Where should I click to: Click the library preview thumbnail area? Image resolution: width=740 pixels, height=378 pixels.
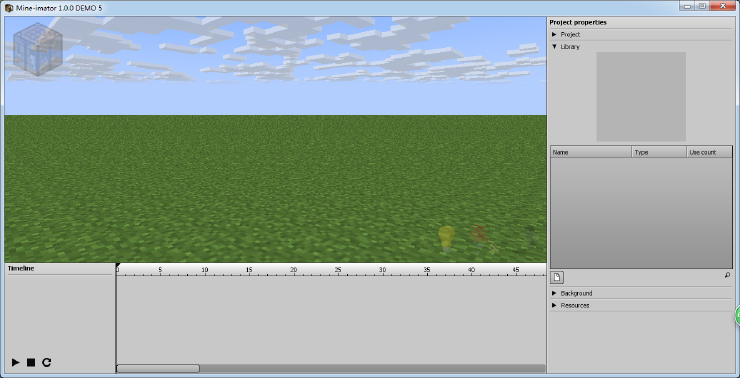point(641,97)
